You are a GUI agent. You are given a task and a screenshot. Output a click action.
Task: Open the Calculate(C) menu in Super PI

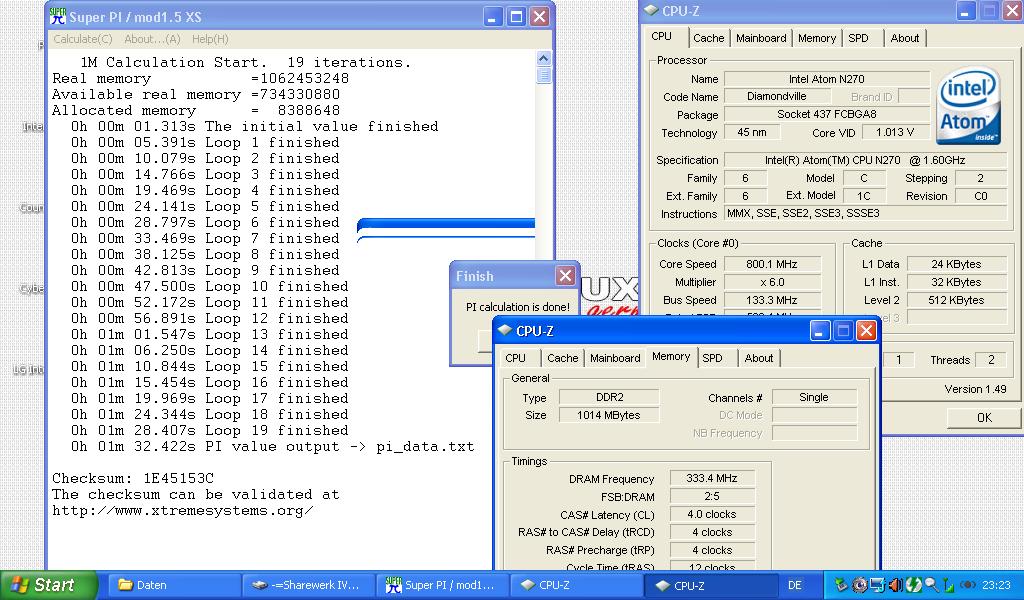point(83,39)
